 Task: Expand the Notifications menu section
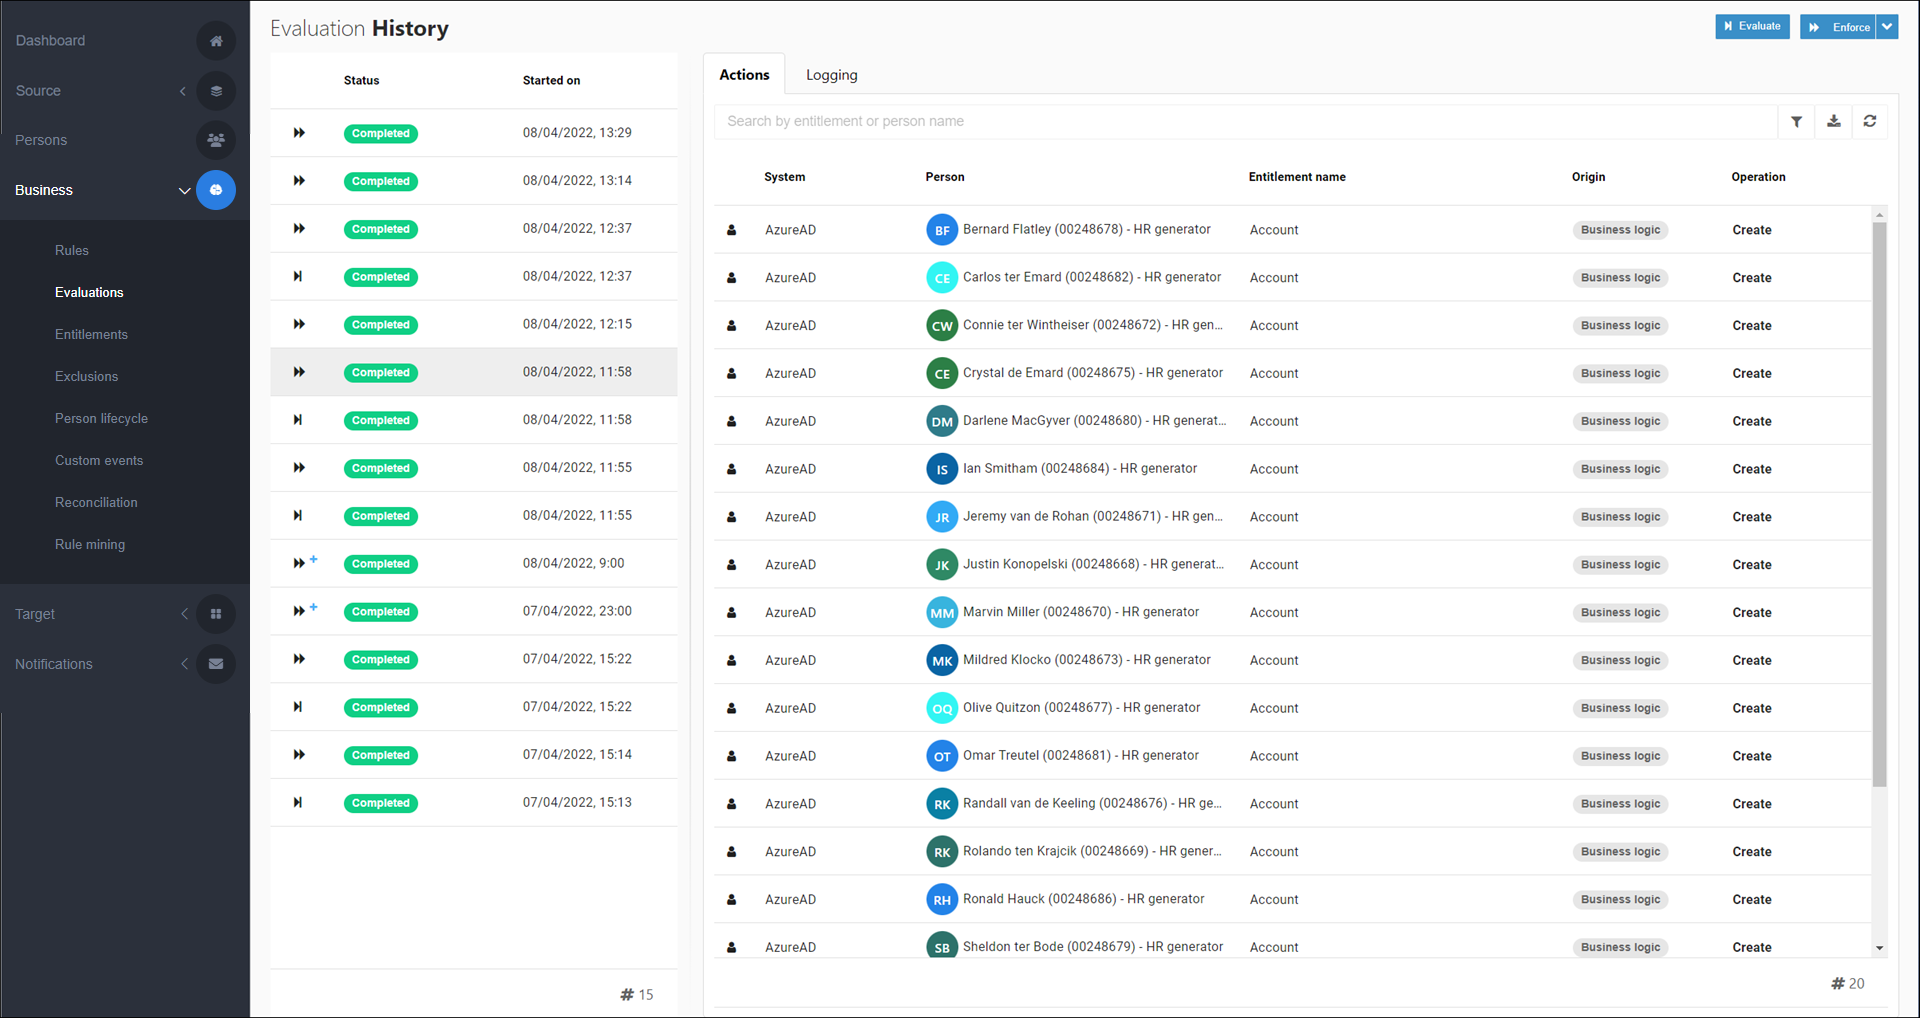tap(184, 664)
